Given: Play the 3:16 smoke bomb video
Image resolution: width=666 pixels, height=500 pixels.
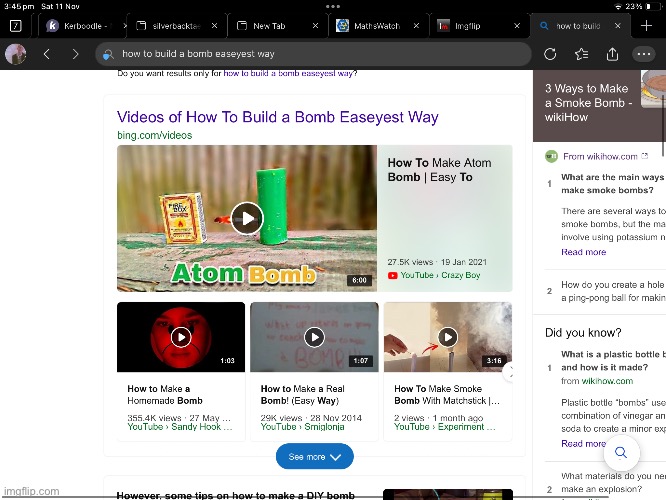Looking at the screenshot, I should coord(448,337).
